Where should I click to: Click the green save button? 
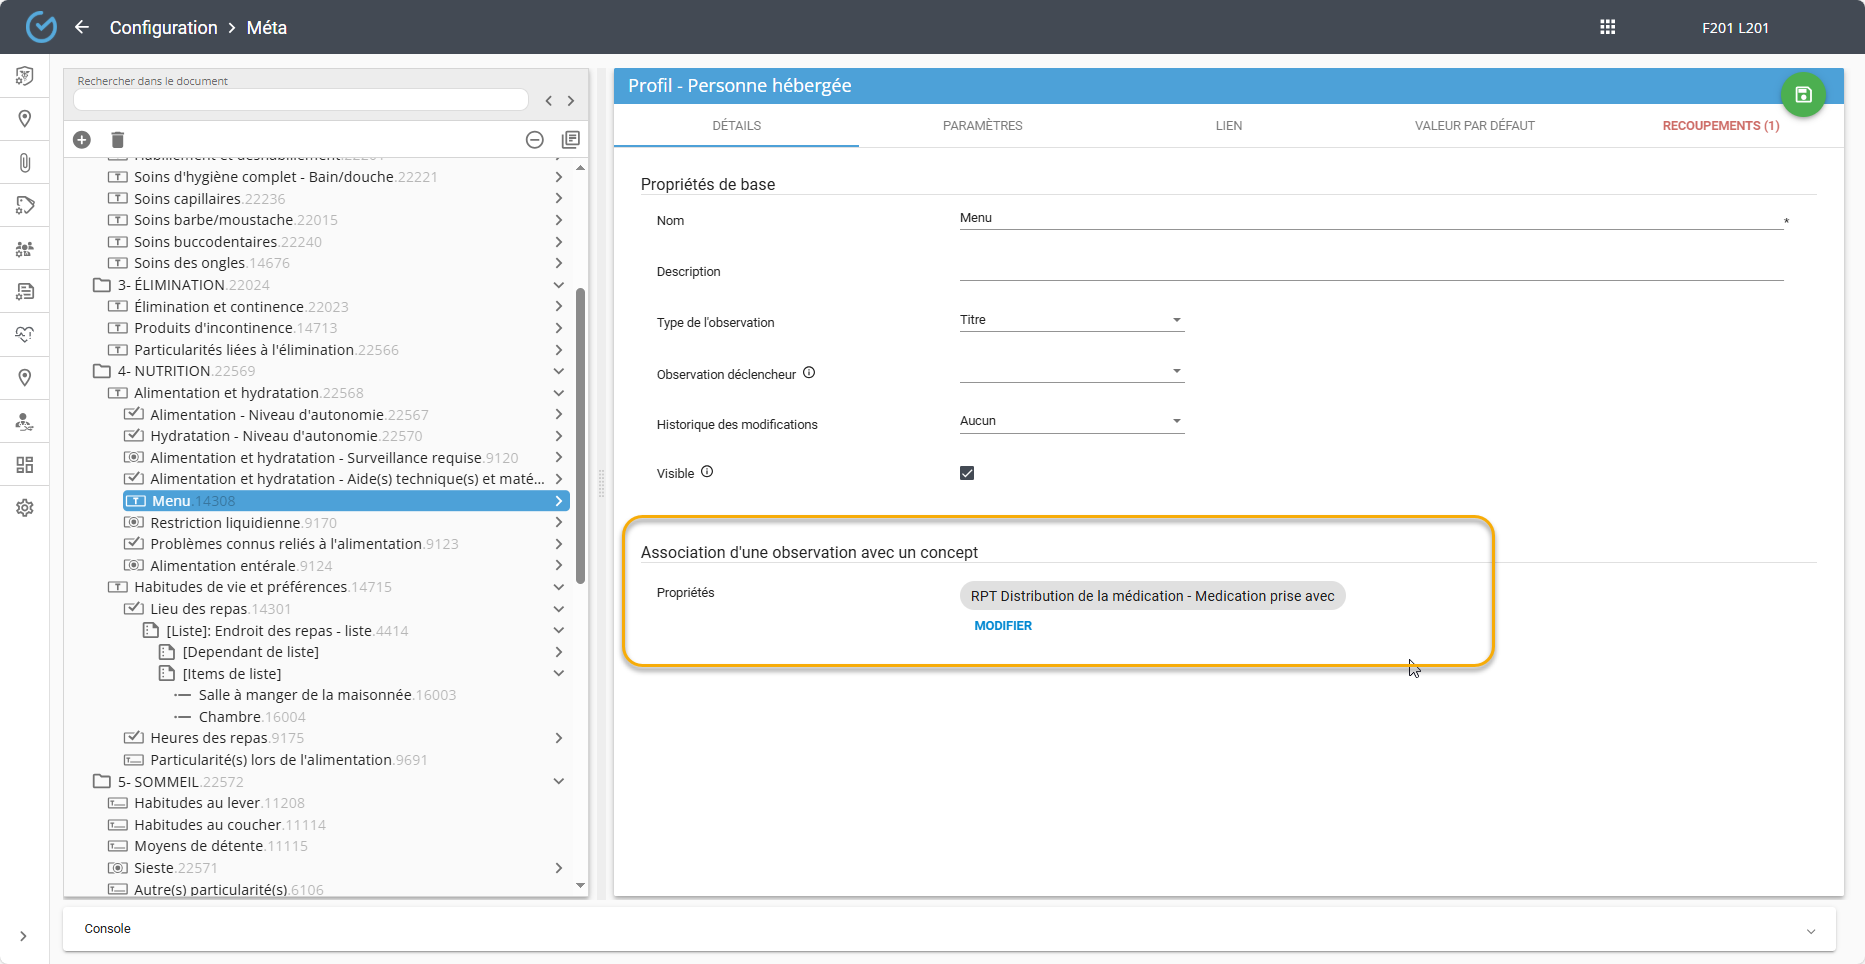(1803, 95)
